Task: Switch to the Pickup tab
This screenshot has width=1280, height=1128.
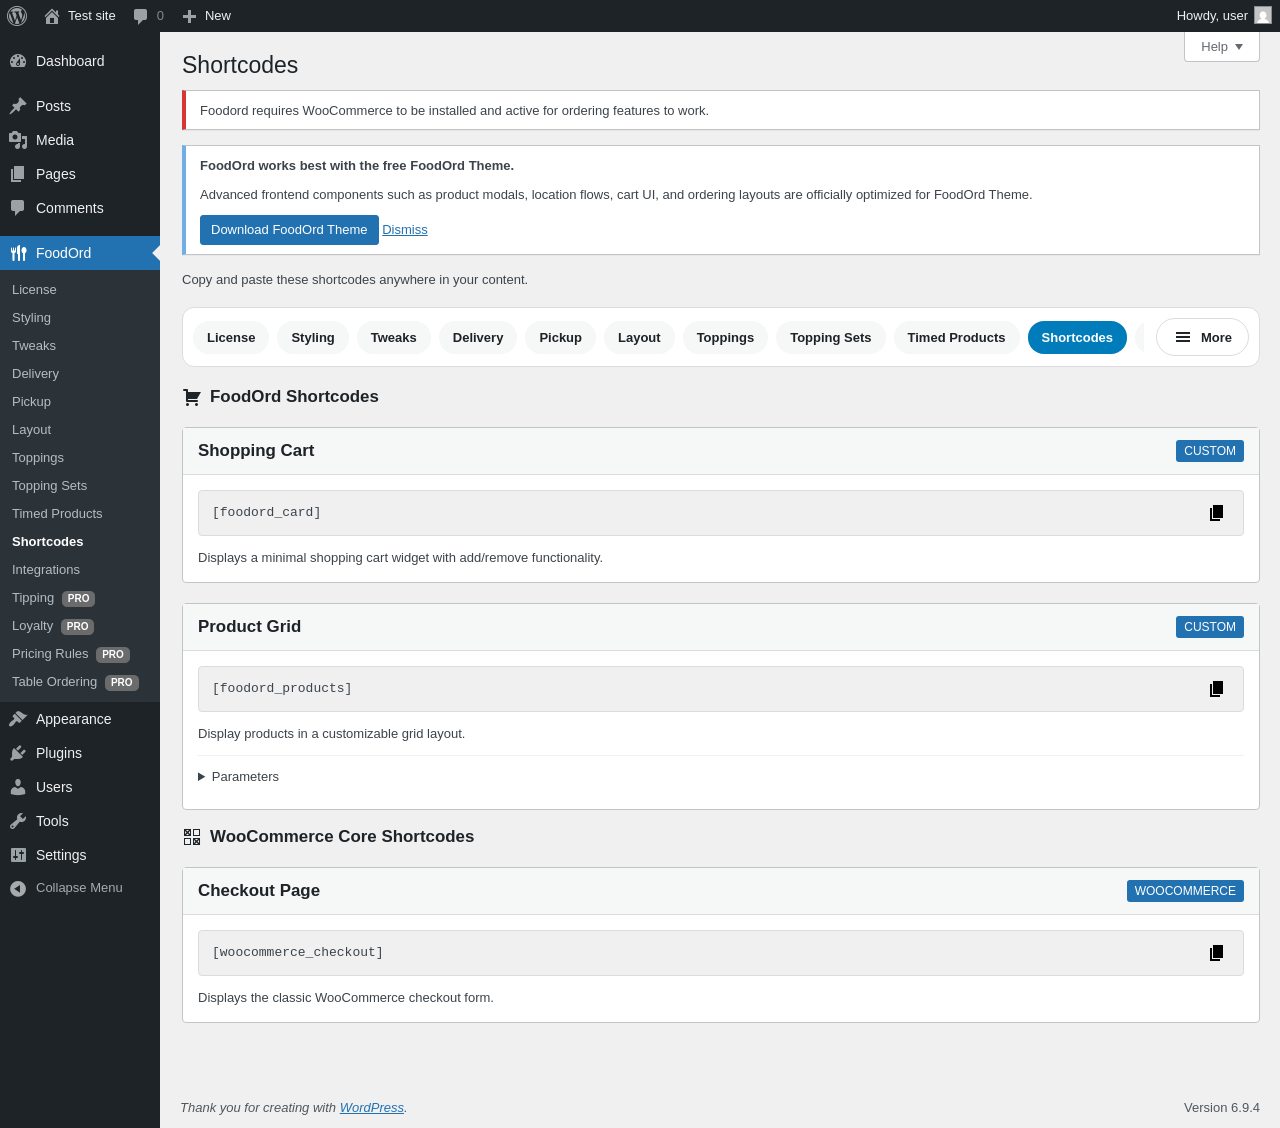Action: (x=560, y=338)
